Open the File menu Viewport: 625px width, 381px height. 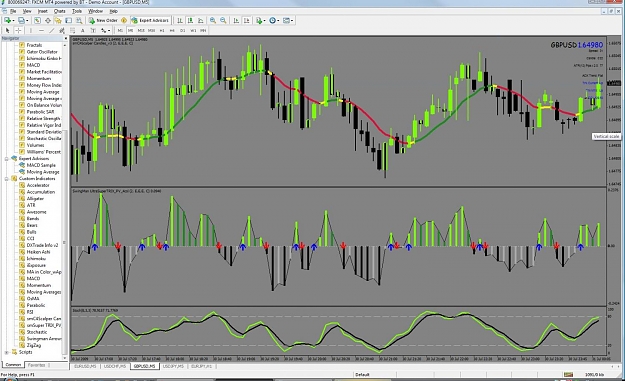13,11
